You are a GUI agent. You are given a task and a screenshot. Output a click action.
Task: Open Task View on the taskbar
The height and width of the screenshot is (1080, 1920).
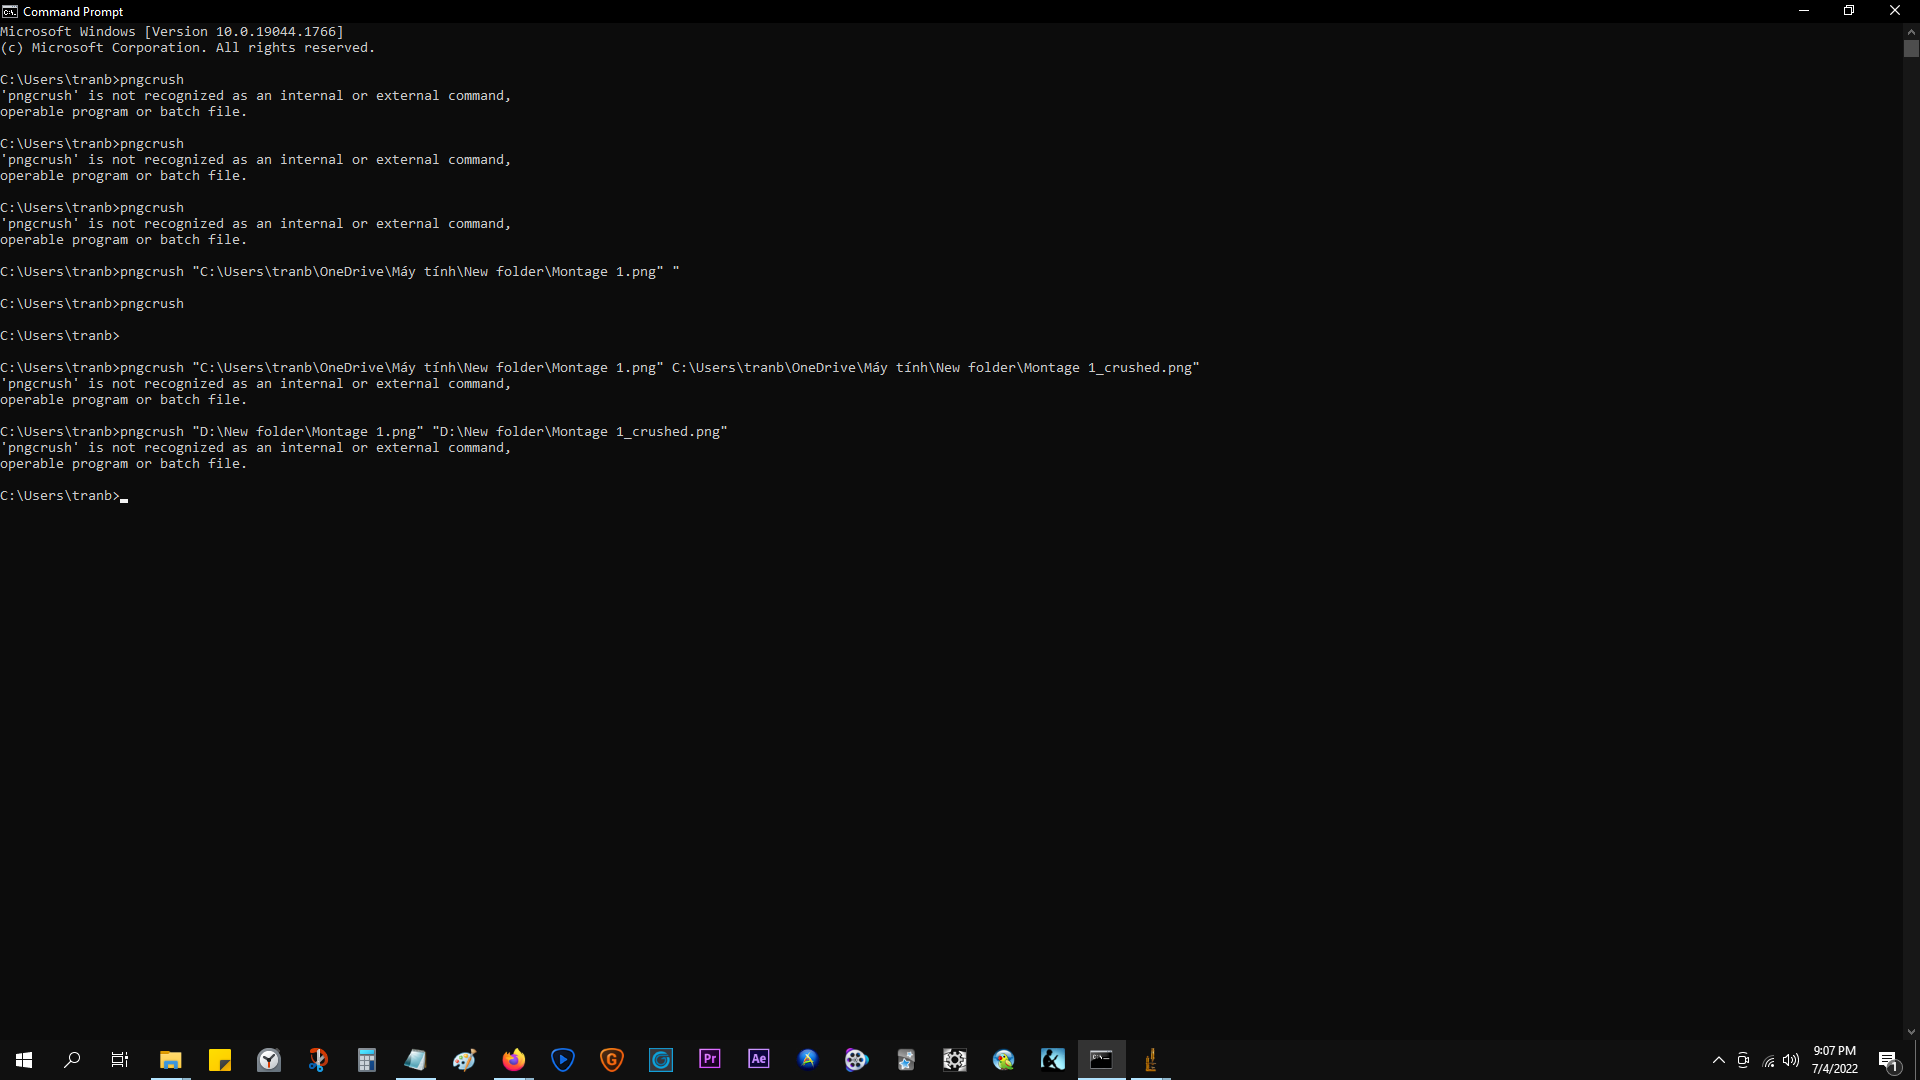coord(120,1060)
